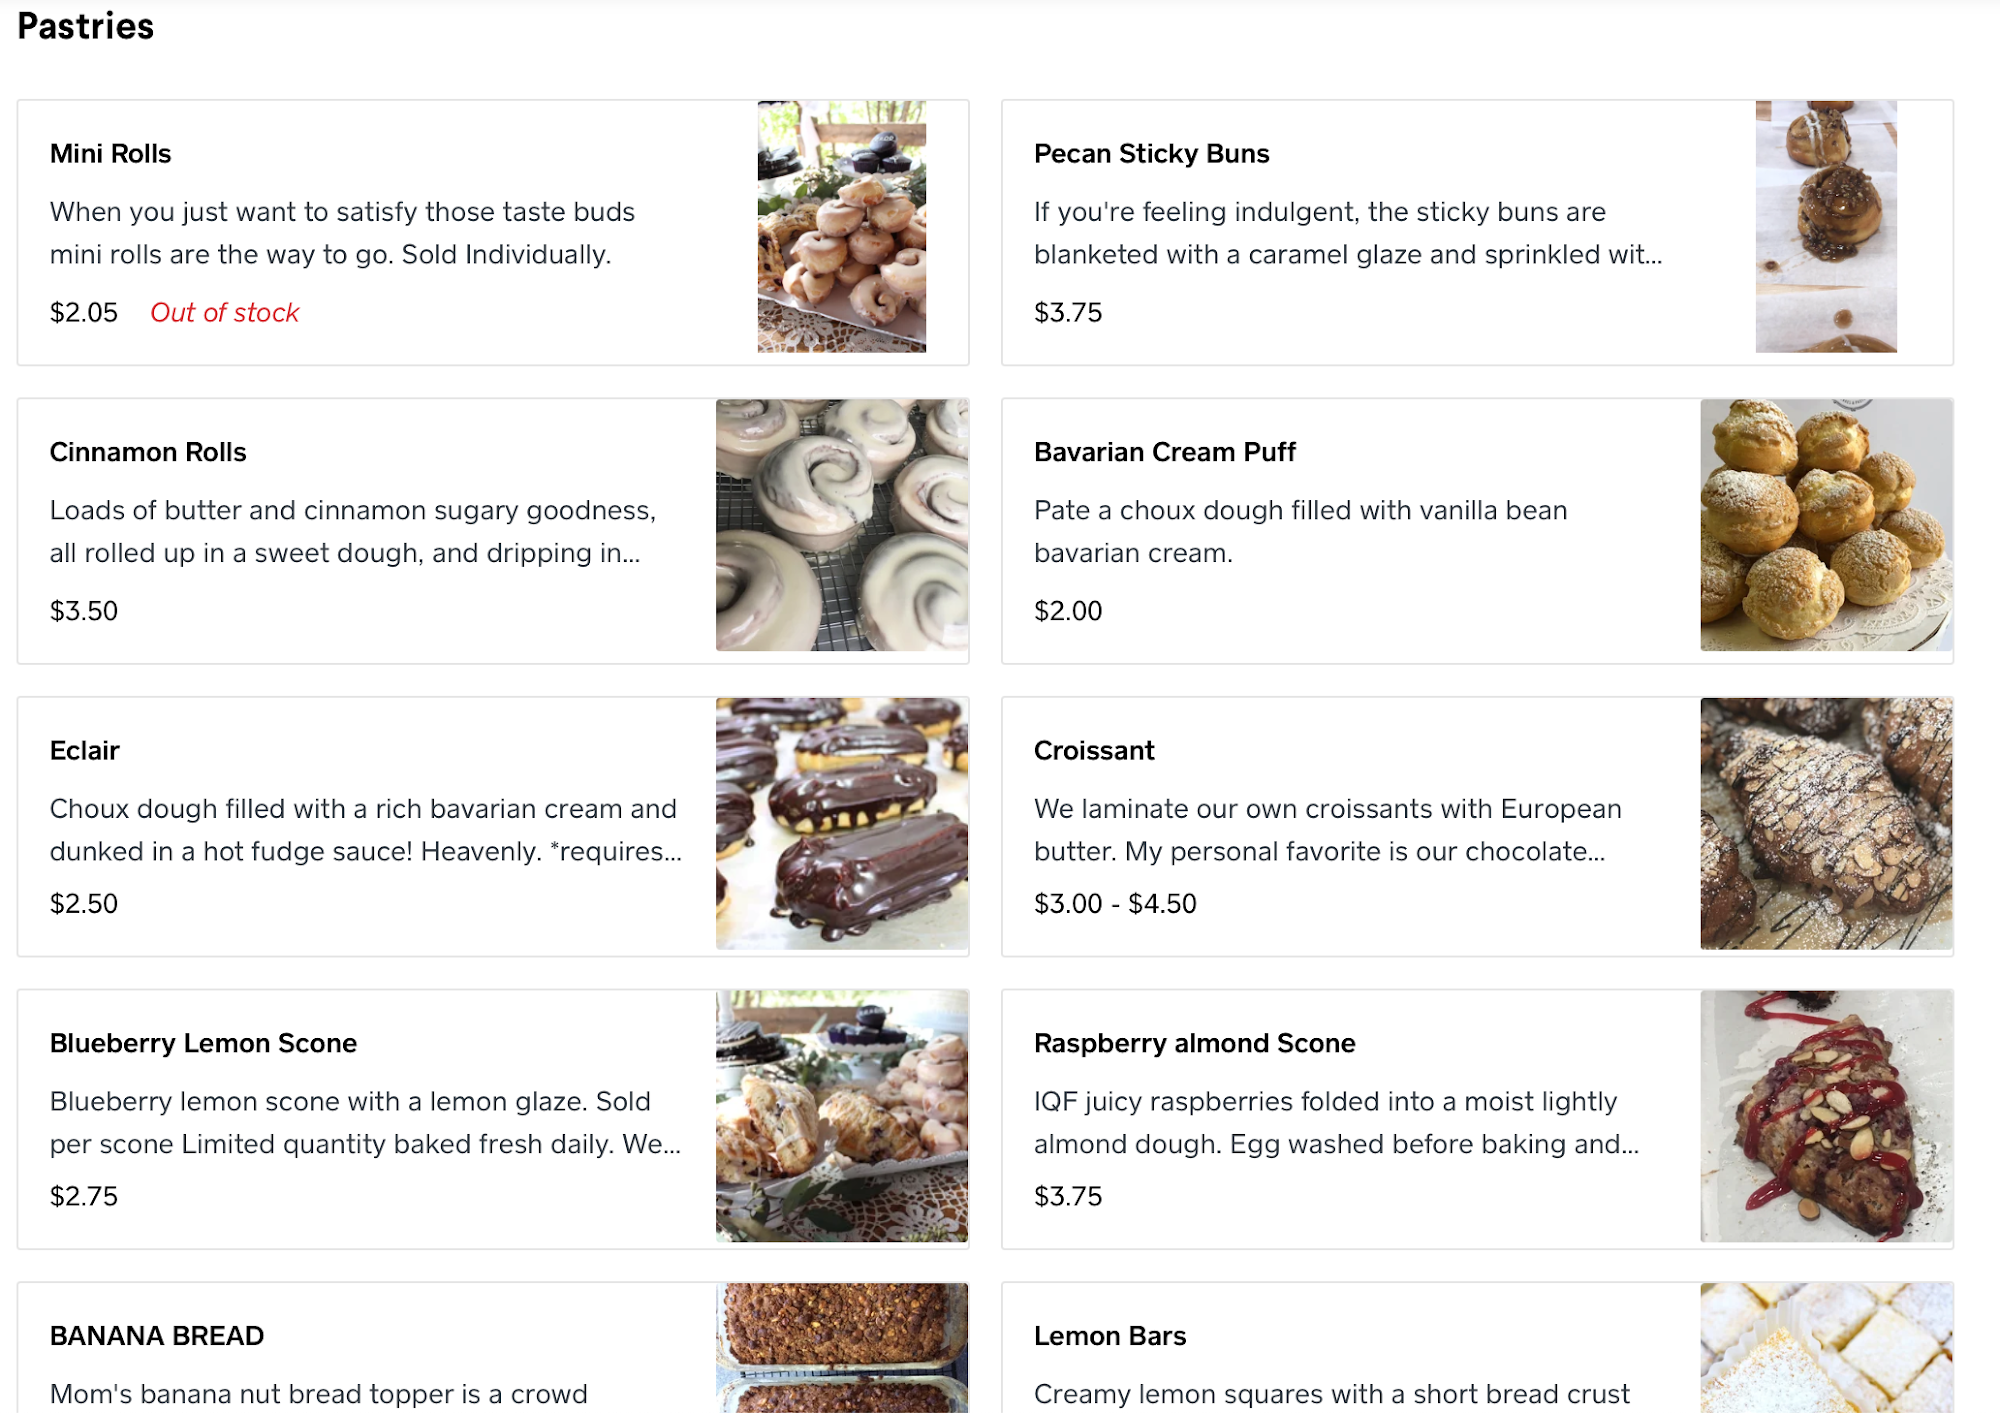This screenshot has width=2000, height=1413.
Task: Open the BANANA BREAD title link
Action: [x=157, y=1336]
